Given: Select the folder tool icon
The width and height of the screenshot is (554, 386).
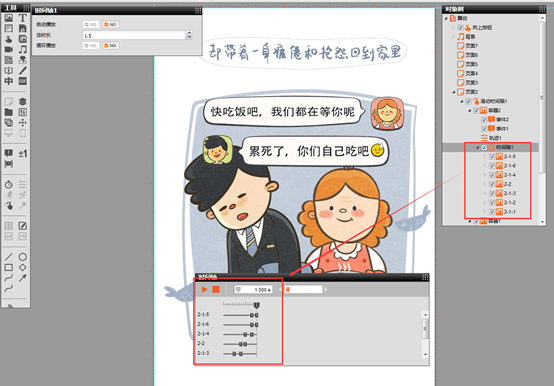Looking at the screenshot, I should 9,112.
